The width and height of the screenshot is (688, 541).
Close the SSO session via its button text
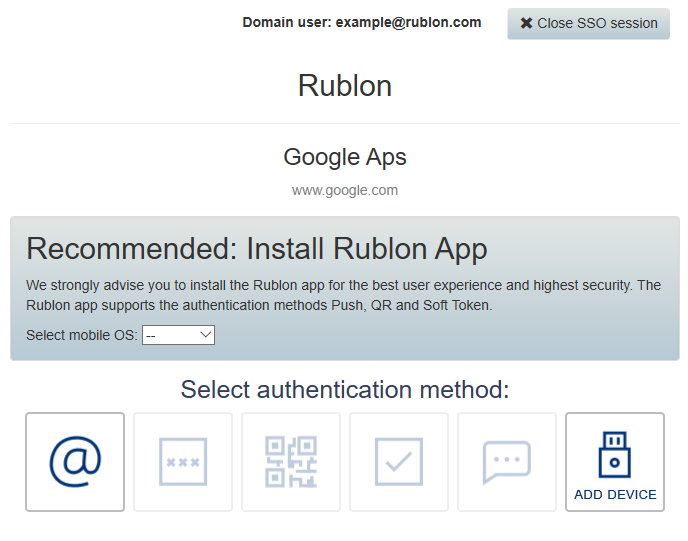point(597,23)
